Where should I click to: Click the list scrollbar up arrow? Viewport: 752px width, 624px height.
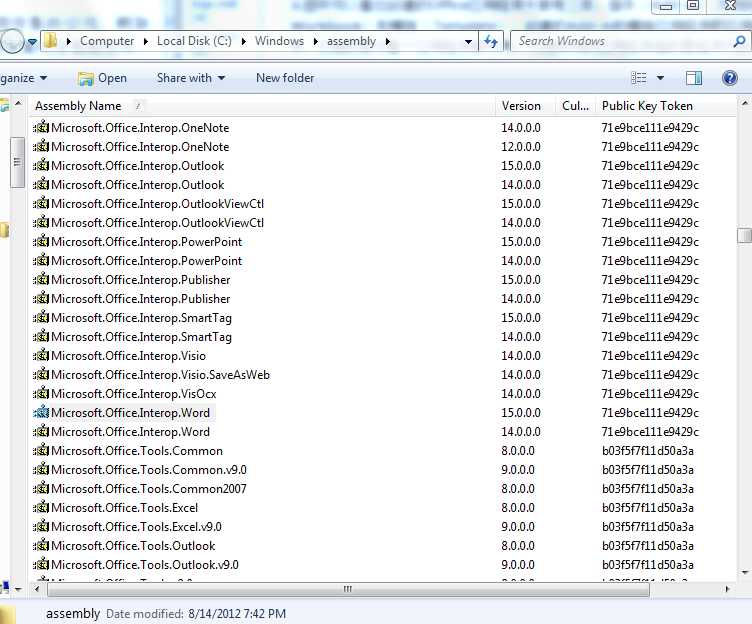click(x=744, y=103)
